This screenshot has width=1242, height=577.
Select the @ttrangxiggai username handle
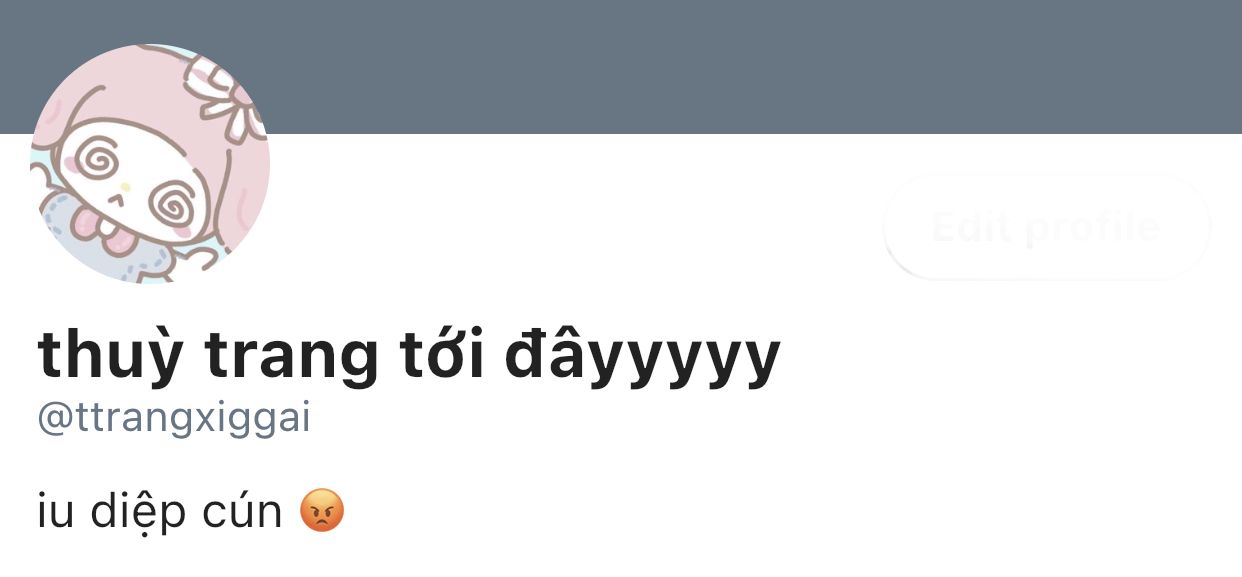[174, 418]
